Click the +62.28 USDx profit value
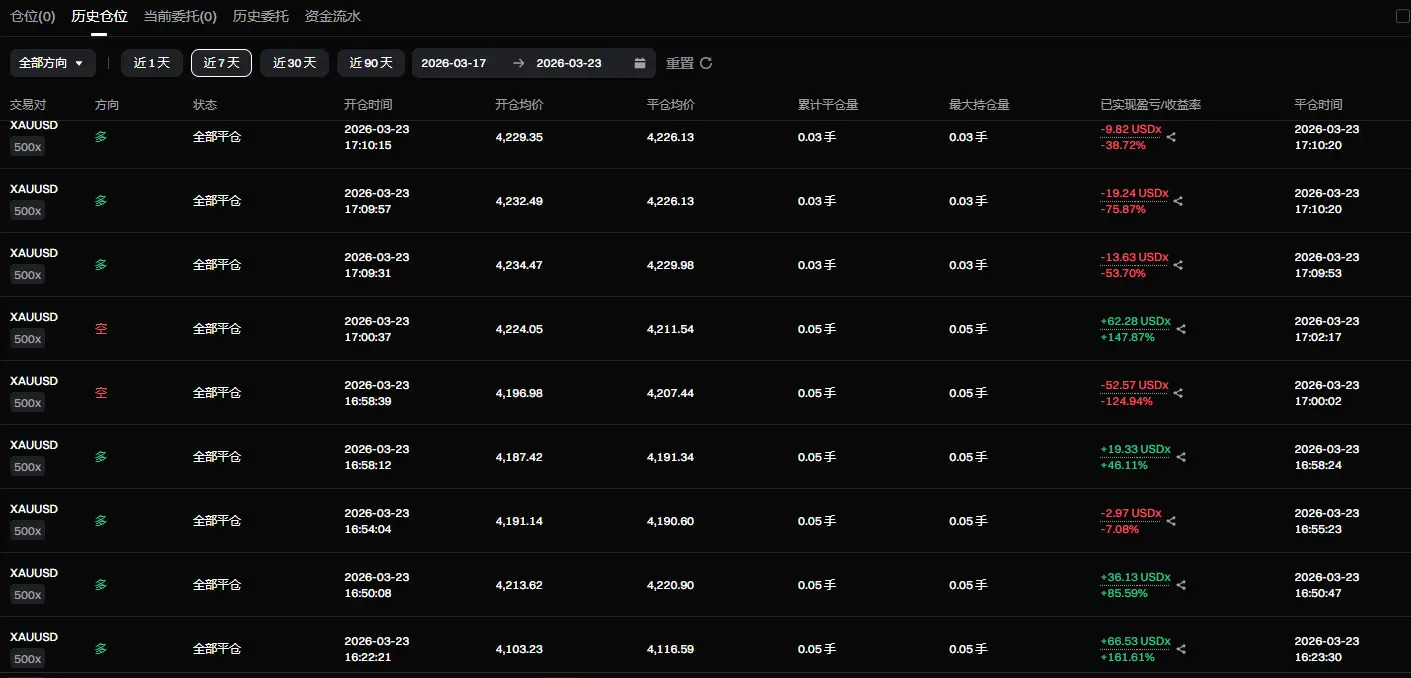This screenshot has width=1411, height=678. [x=1135, y=321]
